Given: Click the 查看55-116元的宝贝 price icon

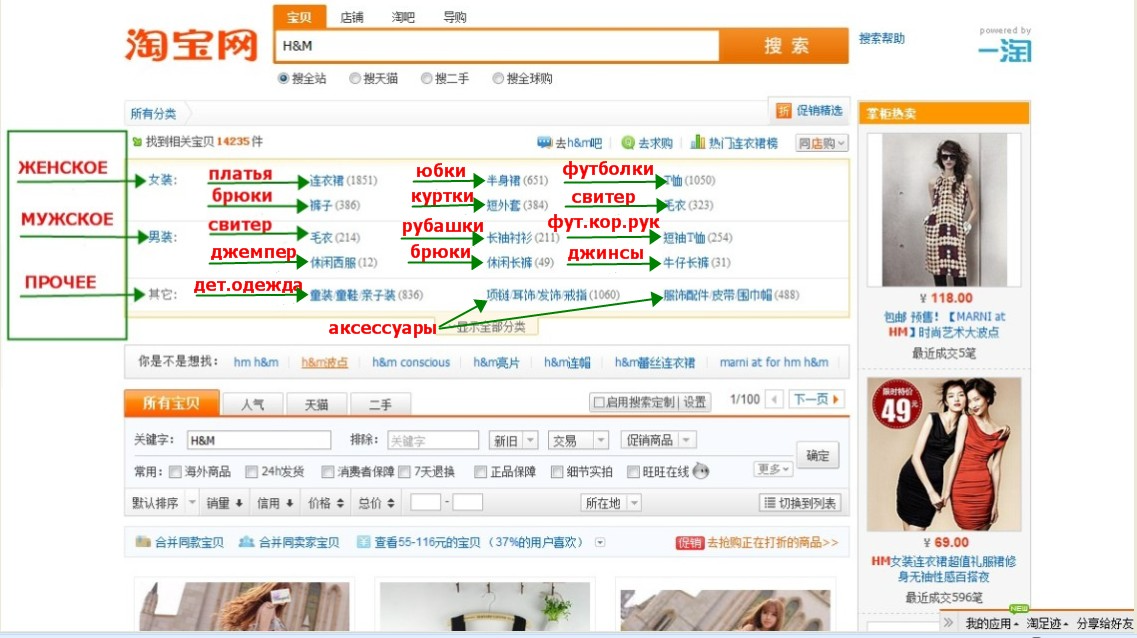Looking at the screenshot, I should point(363,542).
